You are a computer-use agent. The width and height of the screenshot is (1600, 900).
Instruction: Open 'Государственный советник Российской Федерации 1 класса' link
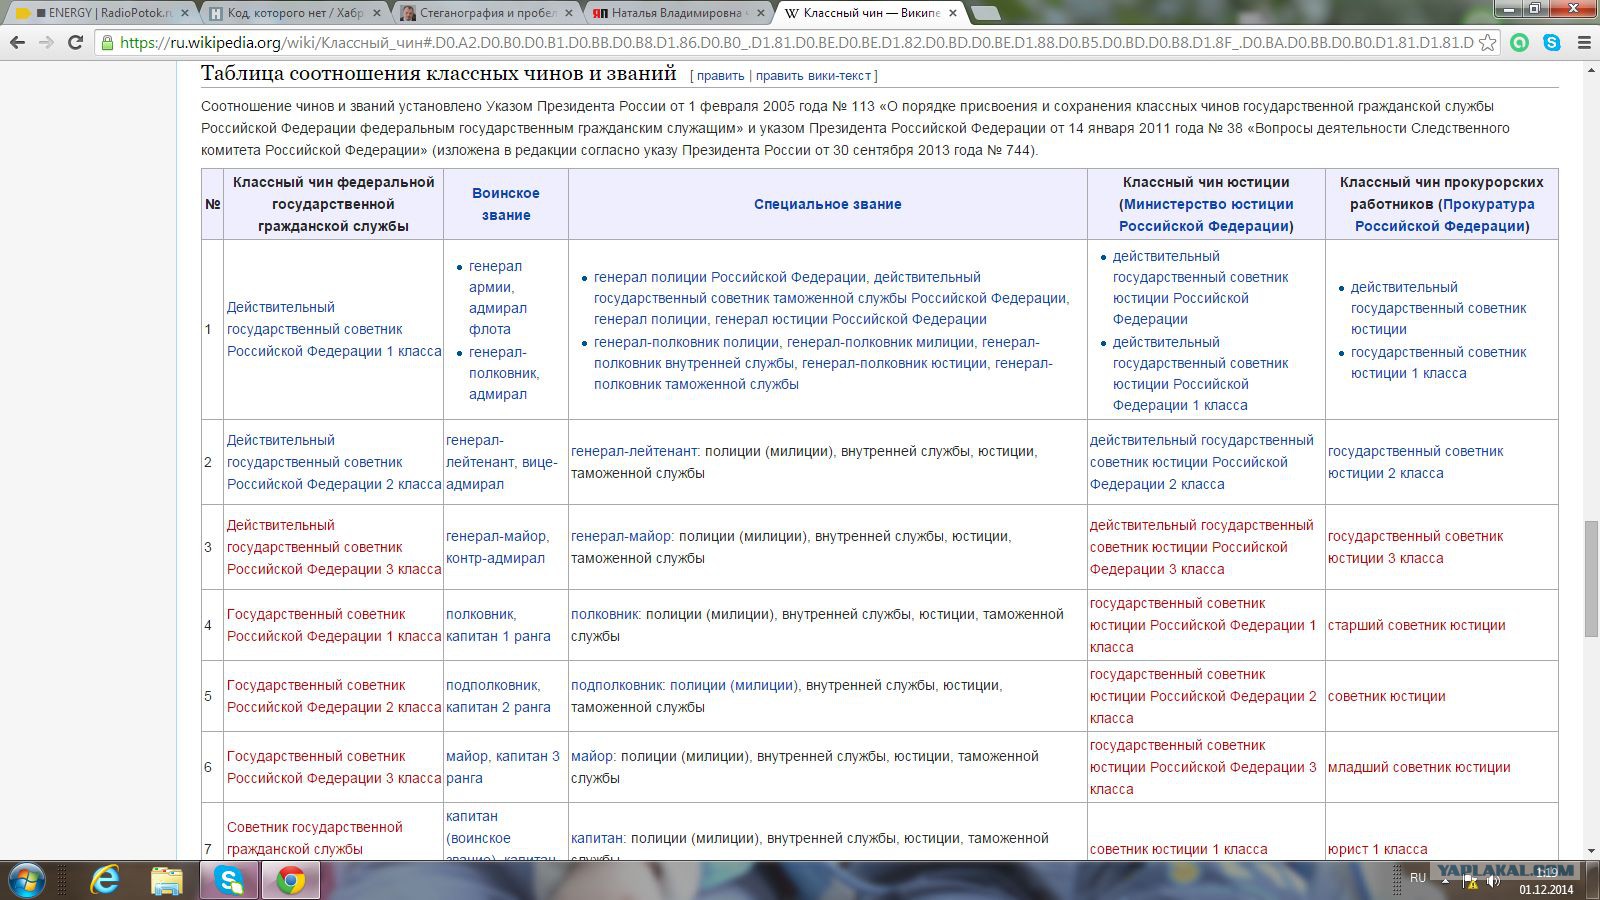pyautogui.click(x=334, y=625)
